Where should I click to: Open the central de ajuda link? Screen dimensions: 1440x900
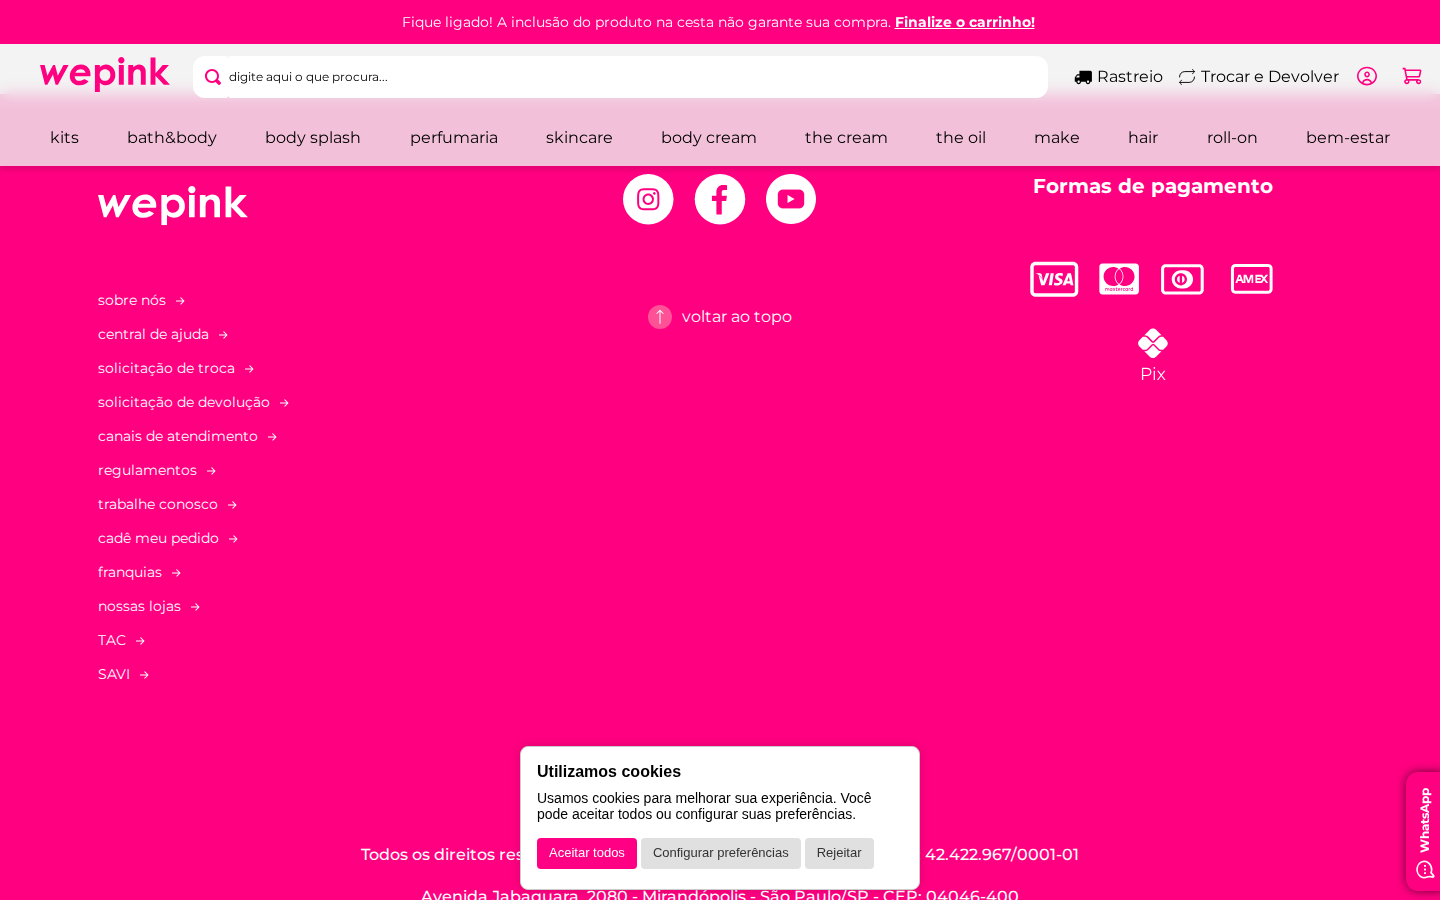pyautogui.click(x=163, y=334)
